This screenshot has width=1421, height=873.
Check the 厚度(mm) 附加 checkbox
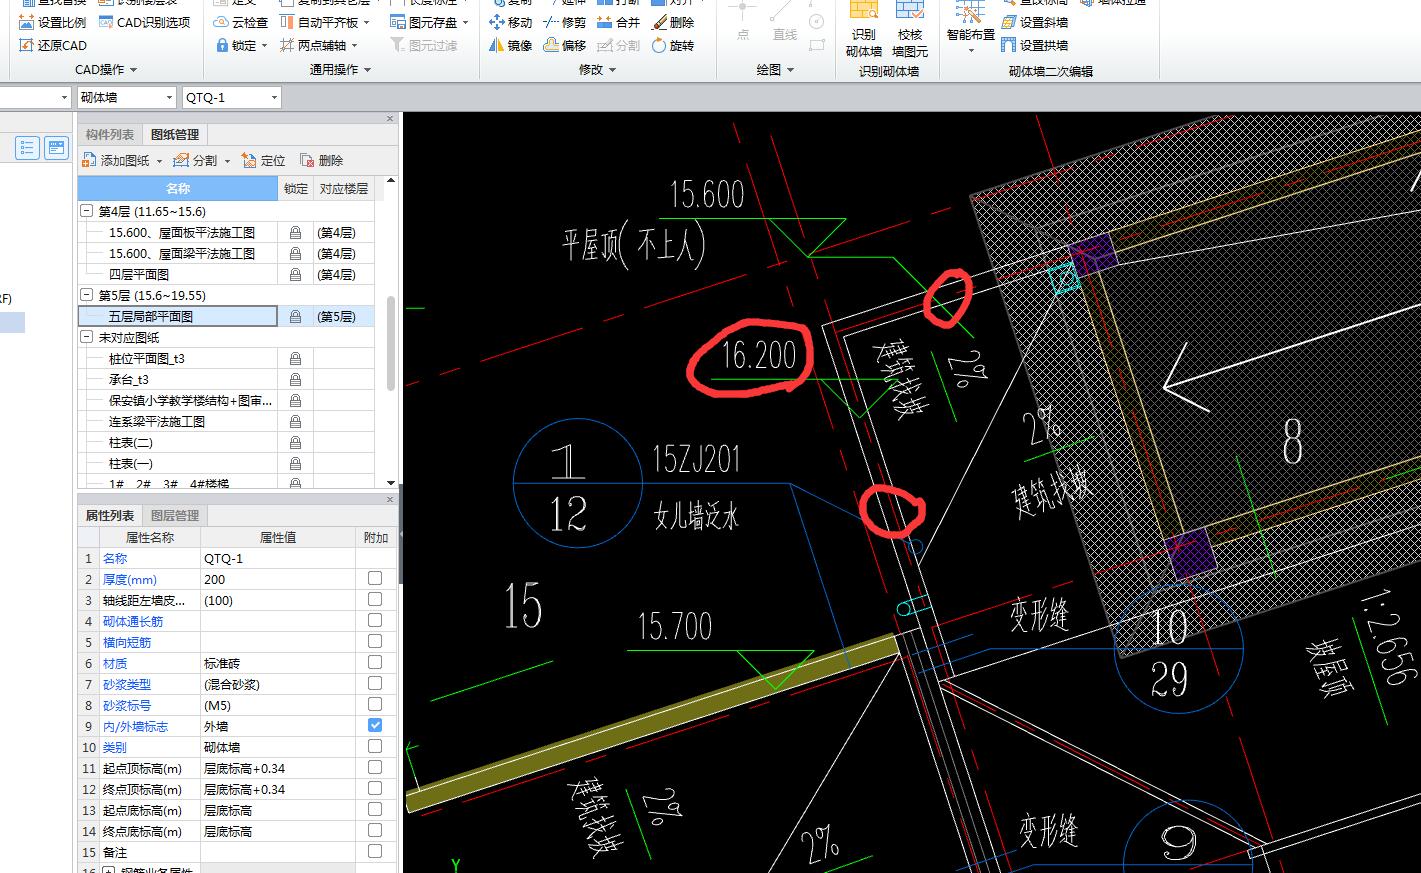tap(375, 578)
